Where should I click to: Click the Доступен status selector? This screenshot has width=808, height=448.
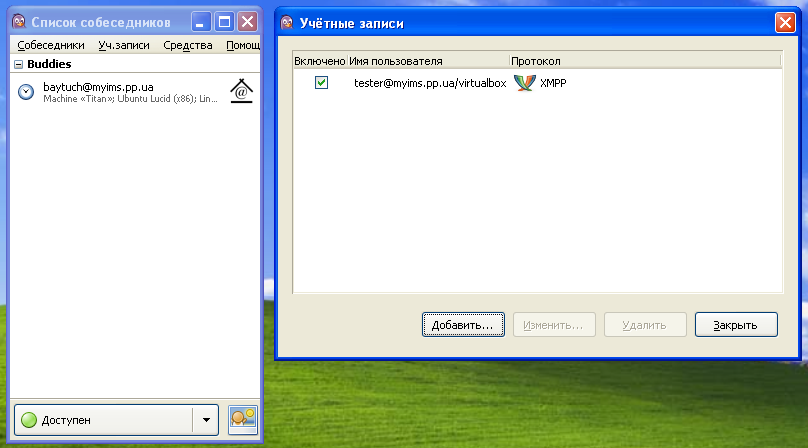point(116,420)
